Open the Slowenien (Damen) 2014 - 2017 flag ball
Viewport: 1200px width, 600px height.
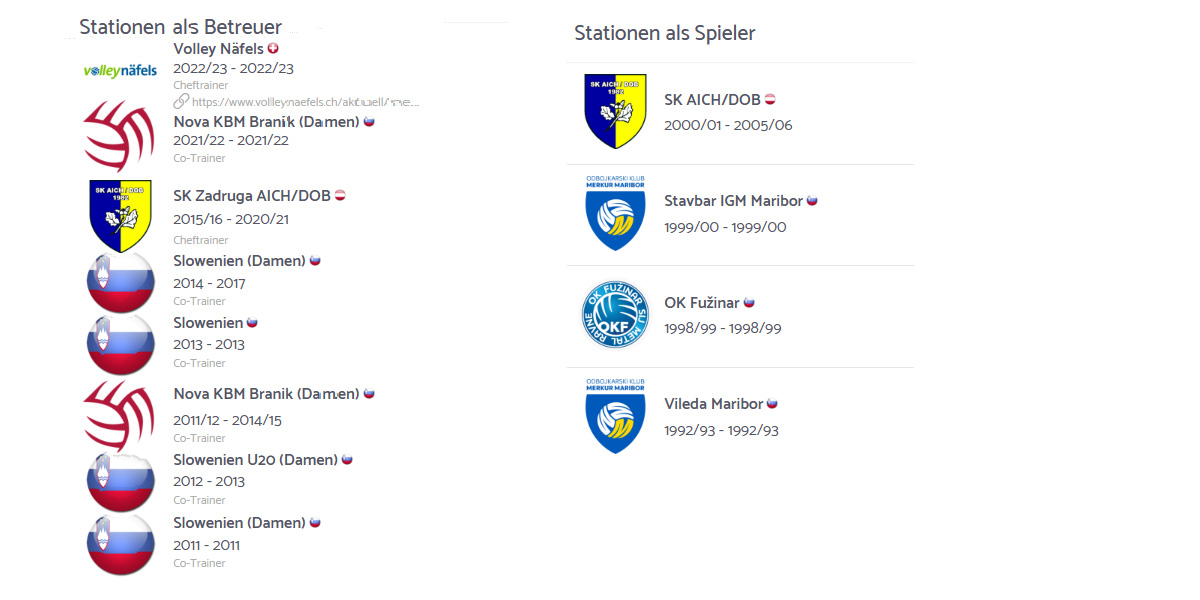tap(120, 282)
